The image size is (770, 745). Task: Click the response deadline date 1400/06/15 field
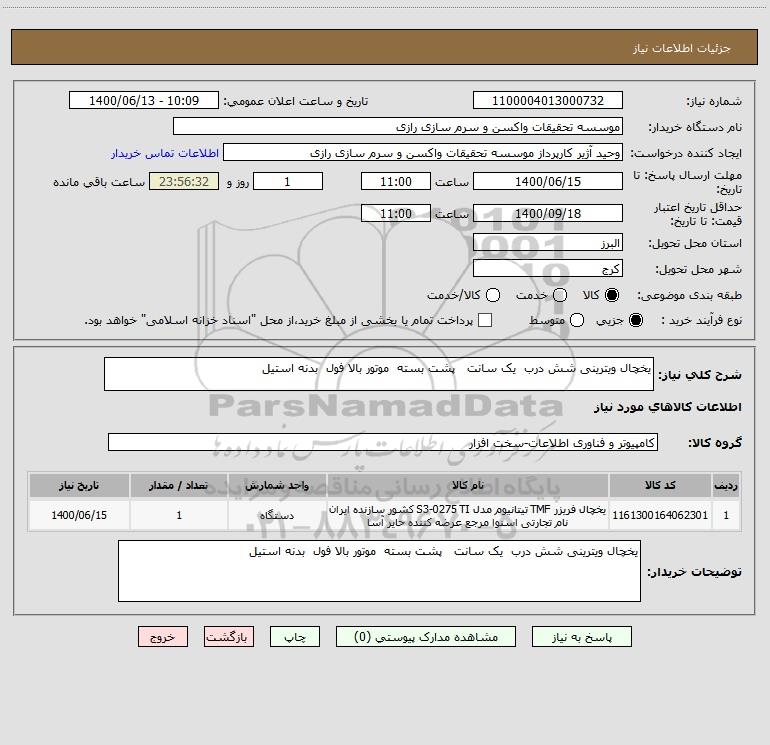click(x=548, y=181)
